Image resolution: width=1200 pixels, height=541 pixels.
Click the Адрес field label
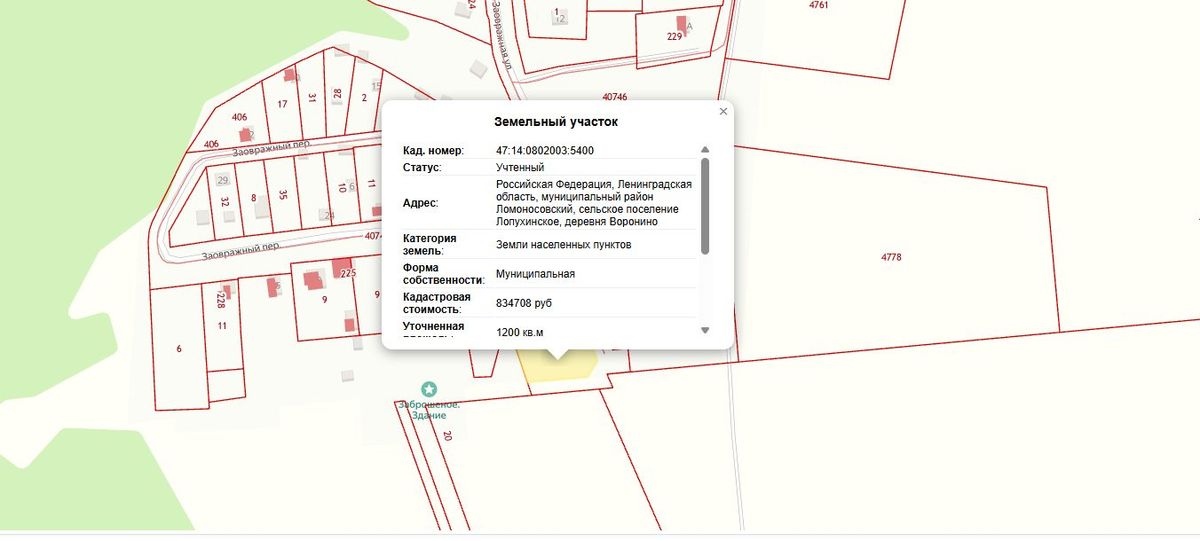pyautogui.click(x=420, y=203)
